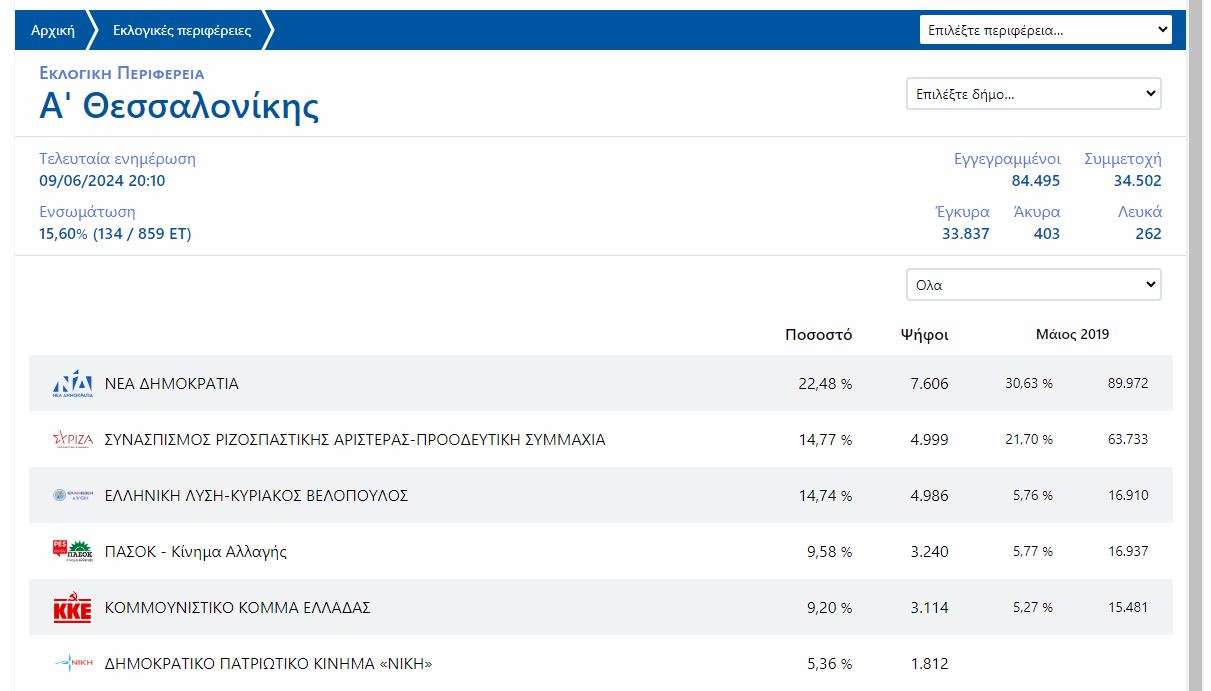Select ΣΥΝΑΣΠΙΣΜΟΣ ΡΙΖΟΣΠΑΣΤΙΚΗΣ ΑΡΙΣΤΕΡΑΣ party name
1211x691 pixels.
pyautogui.click(x=355, y=439)
